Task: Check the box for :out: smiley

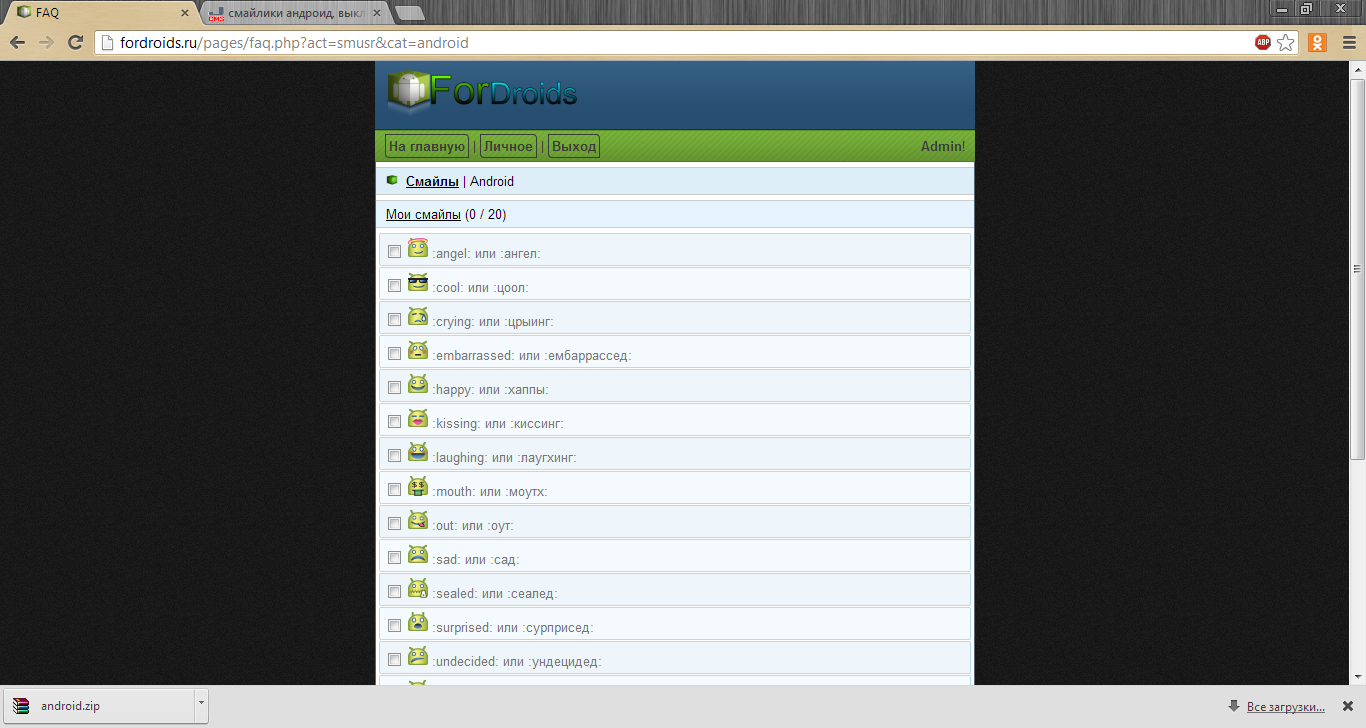Action: [x=394, y=524]
